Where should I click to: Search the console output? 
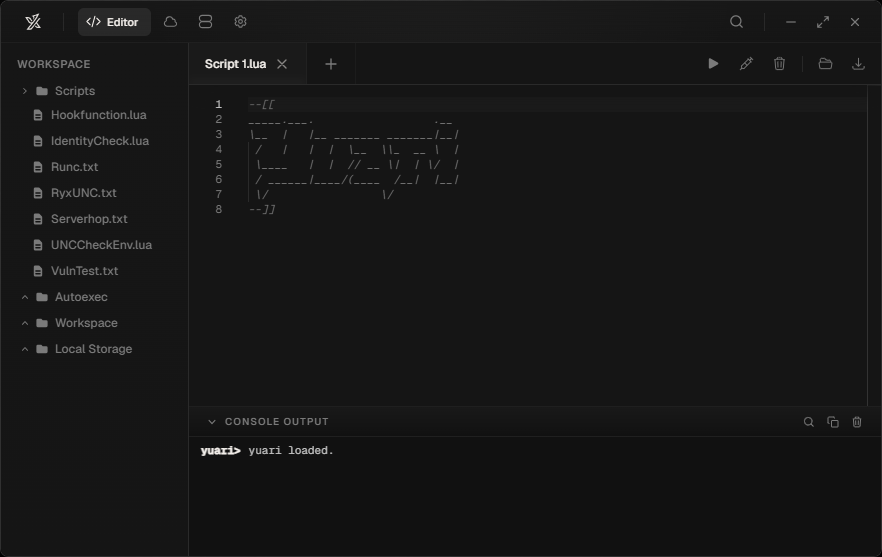809,422
